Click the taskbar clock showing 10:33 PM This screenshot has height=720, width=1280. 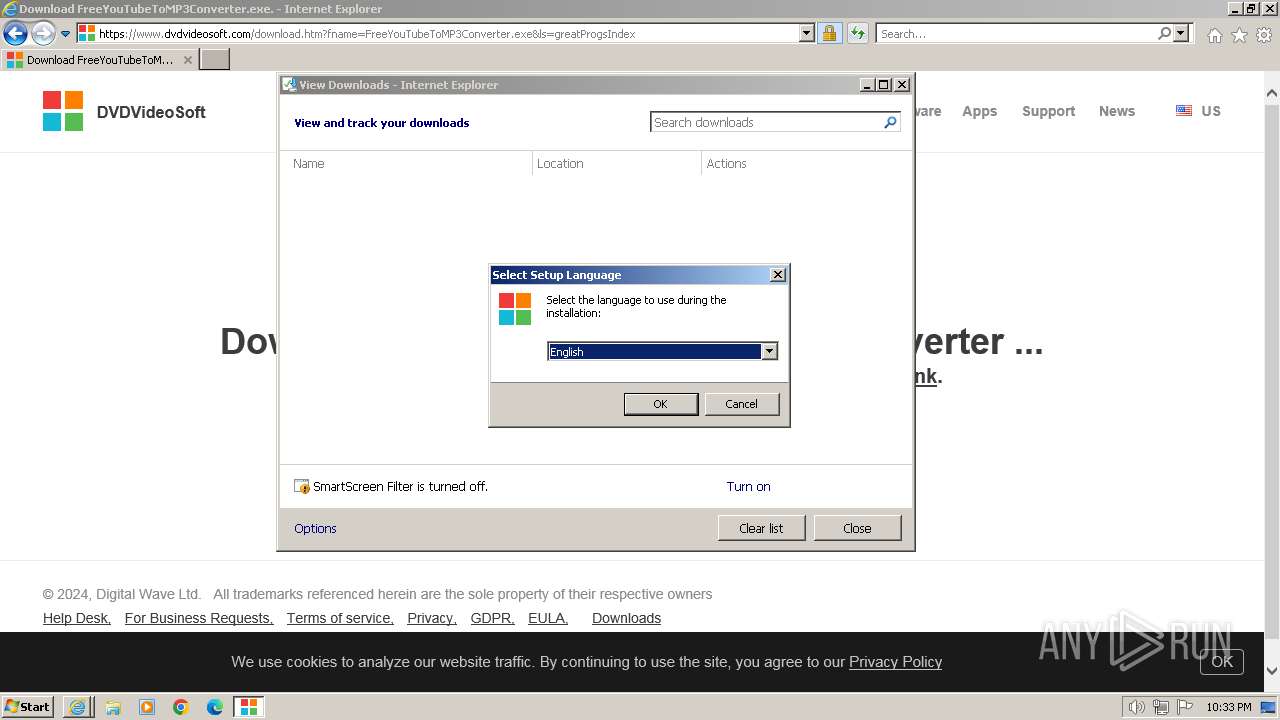pyautogui.click(x=1228, y=707)
